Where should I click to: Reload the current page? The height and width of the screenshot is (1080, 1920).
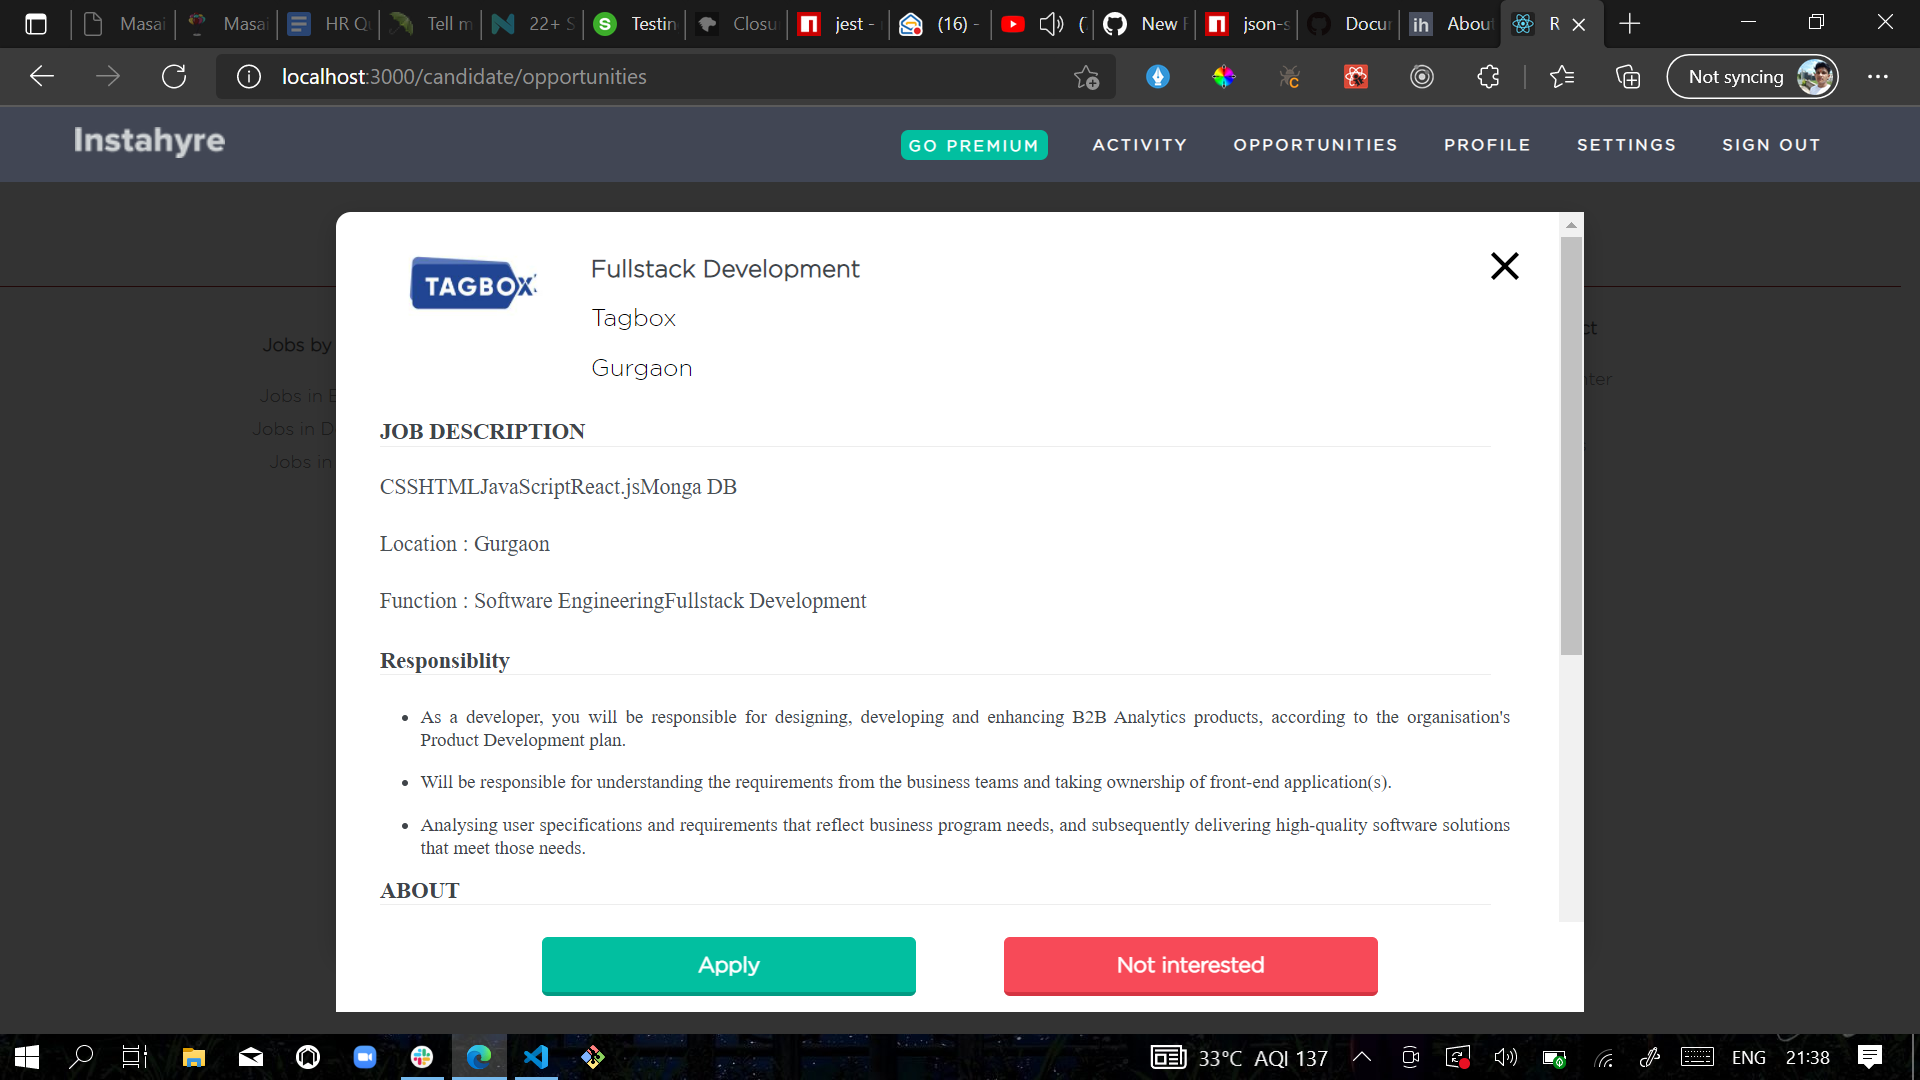click(x=174, y=76)
